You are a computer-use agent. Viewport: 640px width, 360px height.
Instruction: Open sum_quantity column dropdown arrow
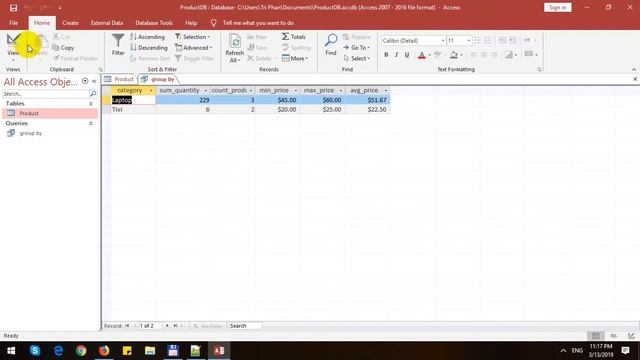click(205, 90)
